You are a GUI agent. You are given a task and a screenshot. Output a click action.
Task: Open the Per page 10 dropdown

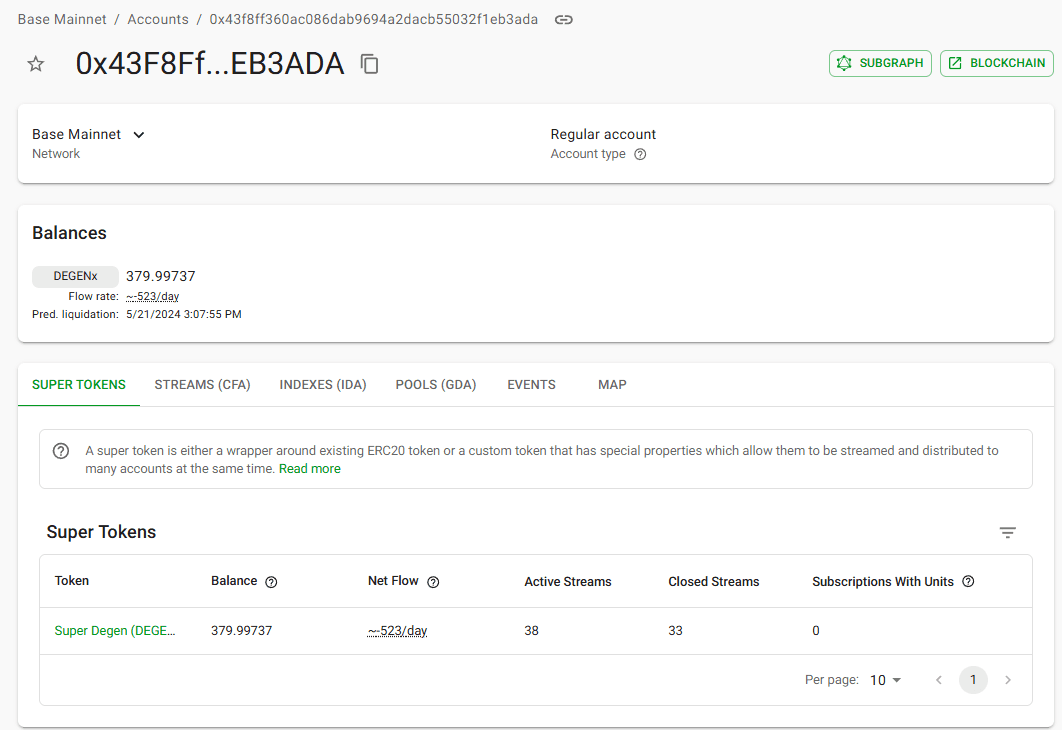tap(885, 680)
